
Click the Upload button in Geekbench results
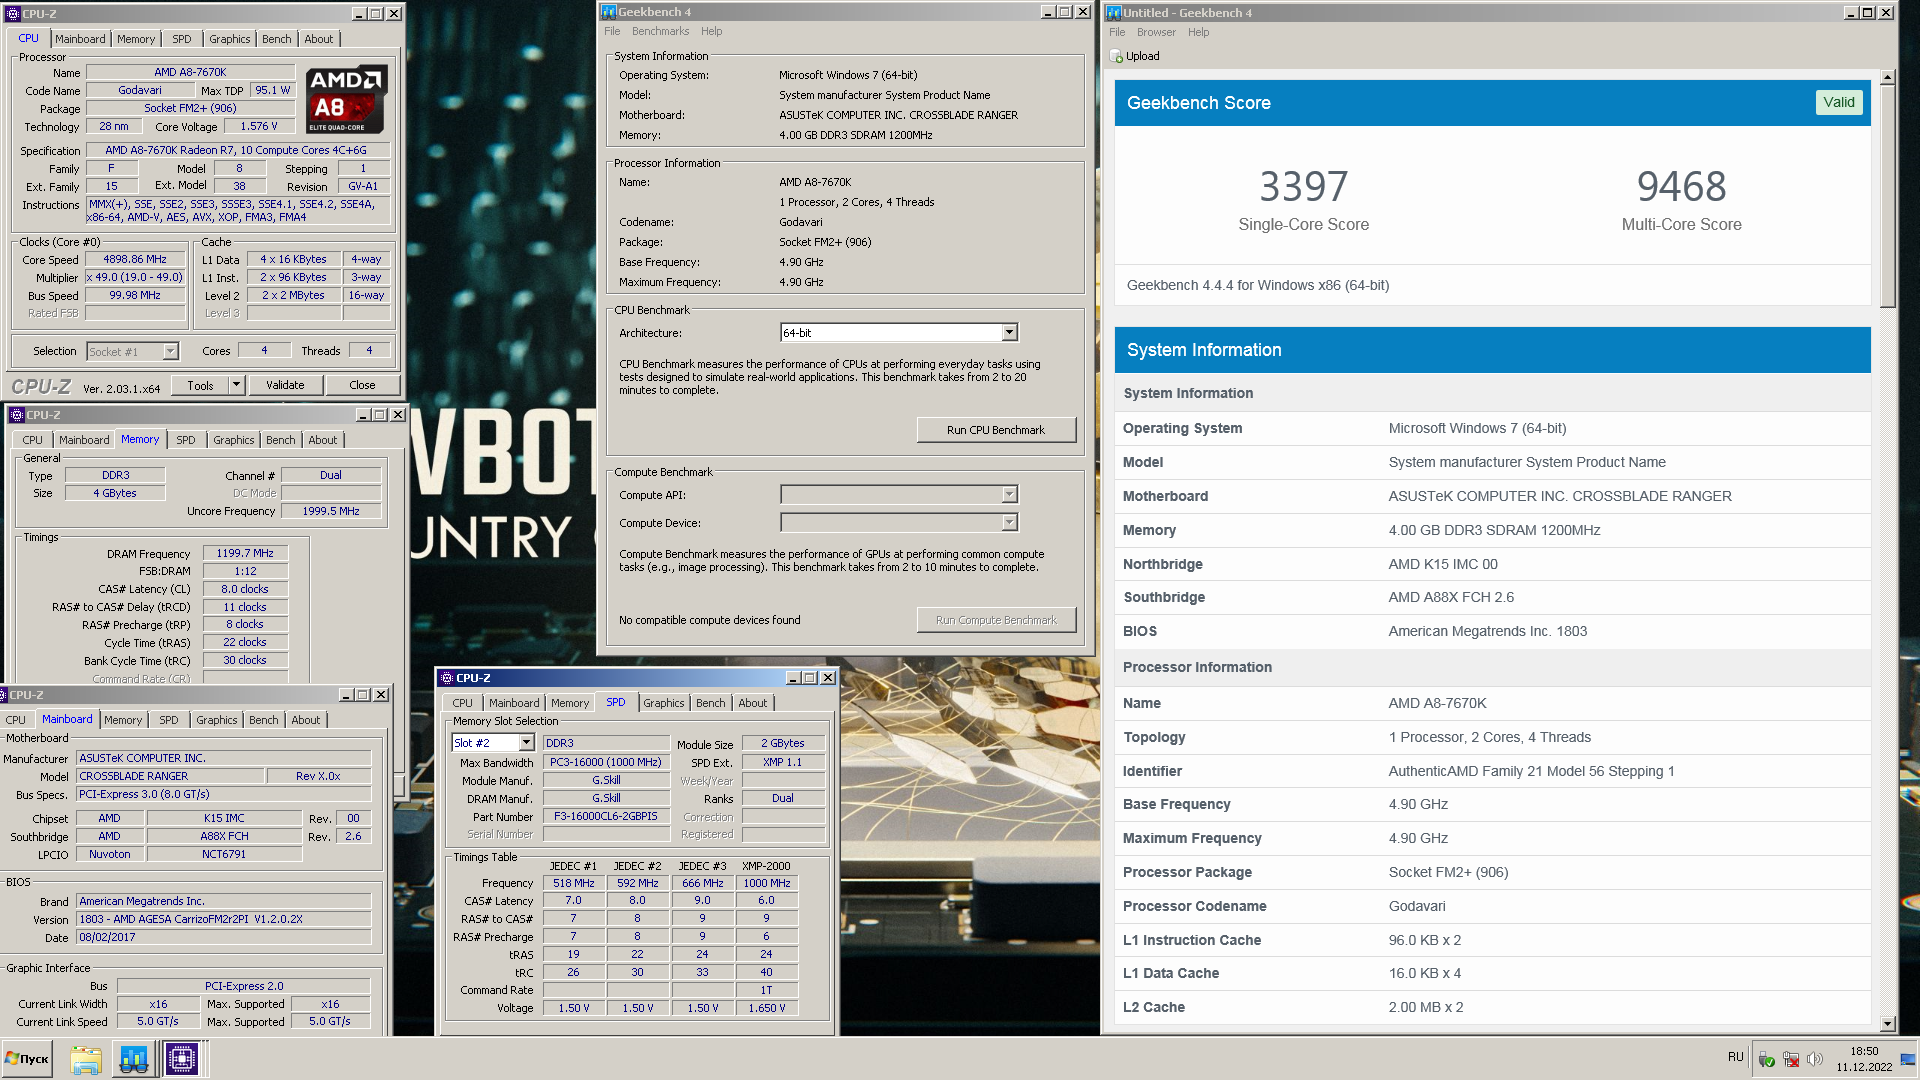pyautogui.click(x=1135, y=57)
